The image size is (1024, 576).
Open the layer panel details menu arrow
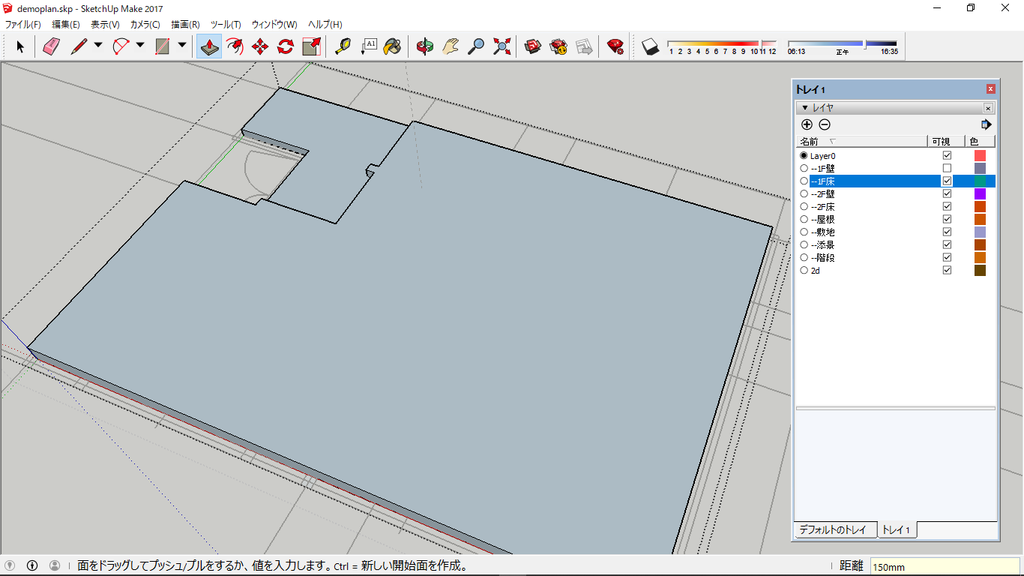tap(986, 125)
